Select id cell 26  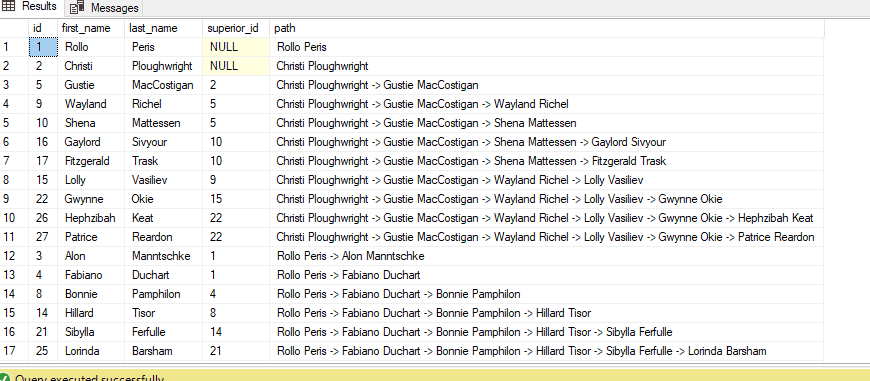point(43,218)
